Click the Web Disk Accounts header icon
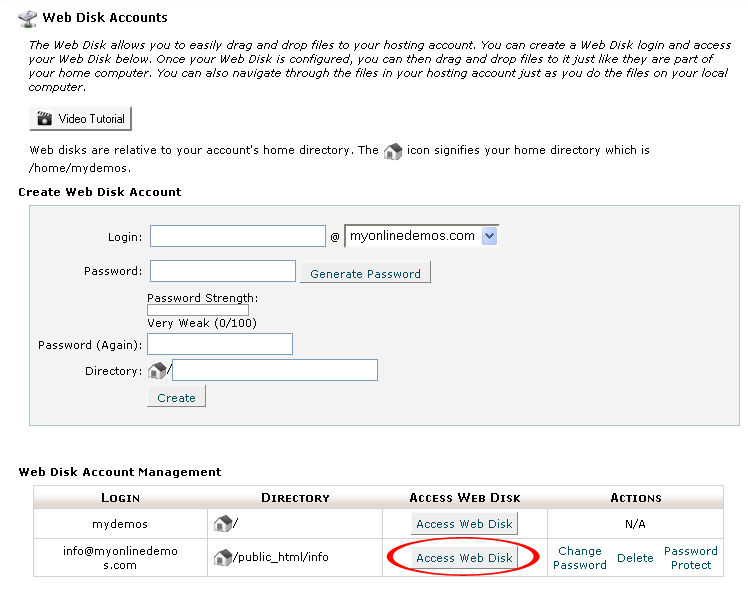748x606 pixels. point(27,19)
